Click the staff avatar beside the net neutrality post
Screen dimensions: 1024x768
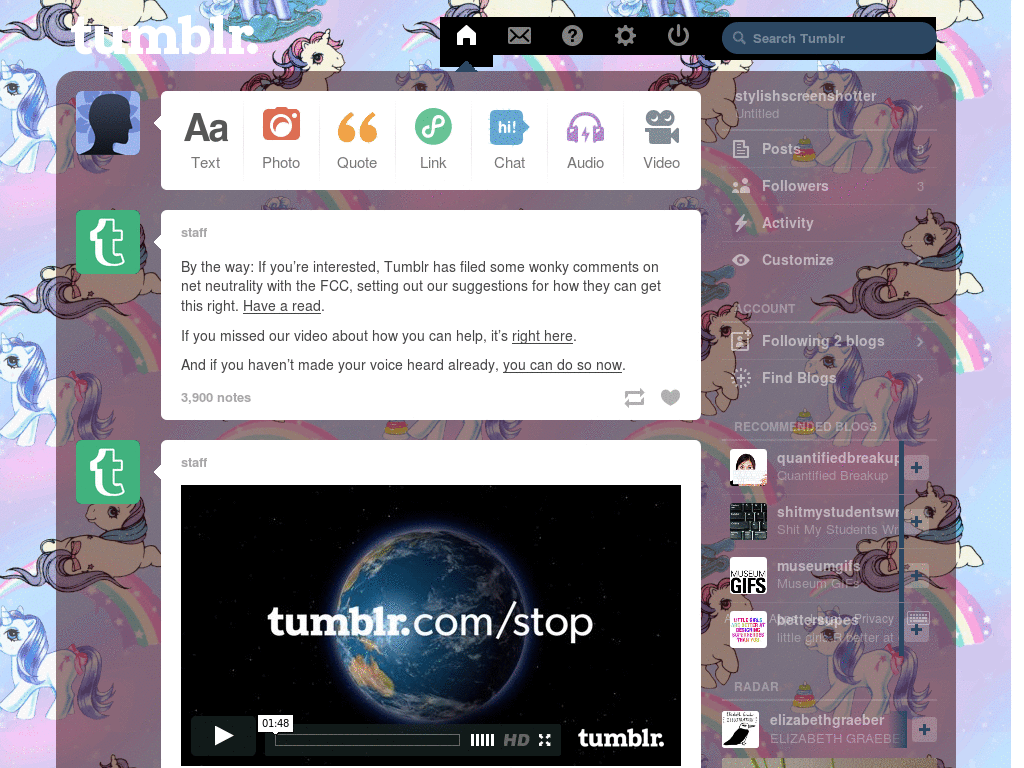tap(108, 242)
